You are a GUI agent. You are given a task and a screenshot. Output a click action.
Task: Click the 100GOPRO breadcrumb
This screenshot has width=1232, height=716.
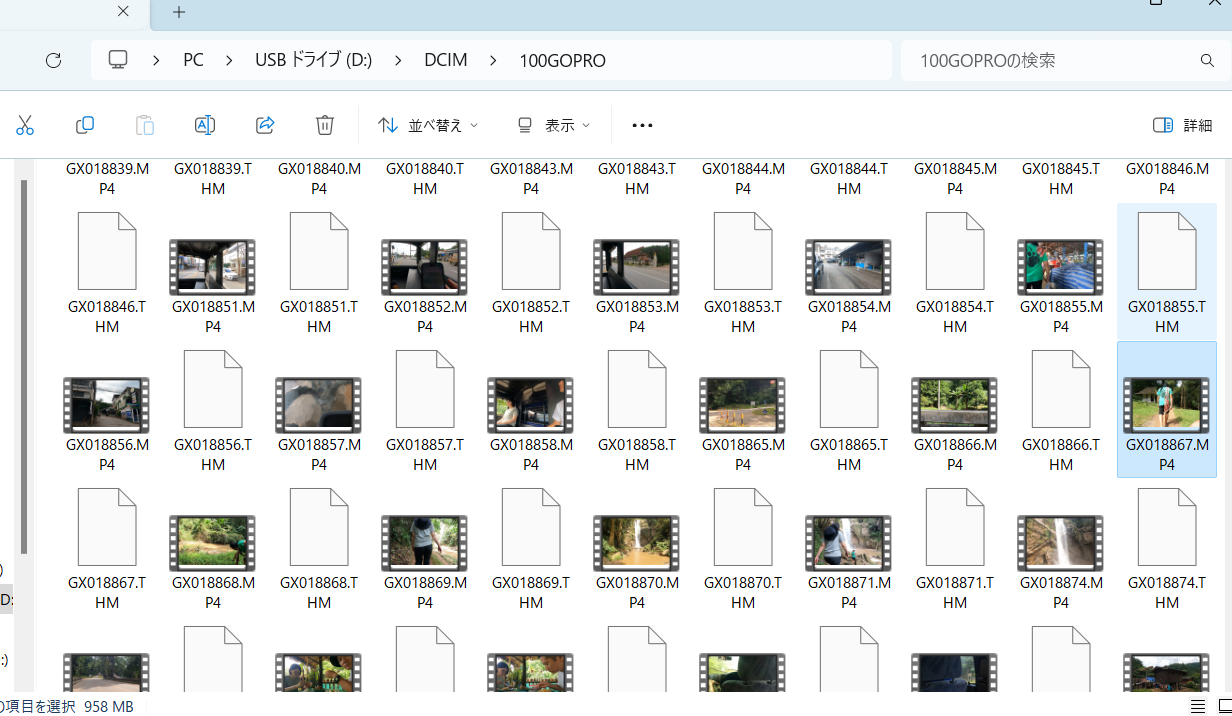[x=562, y=60]
